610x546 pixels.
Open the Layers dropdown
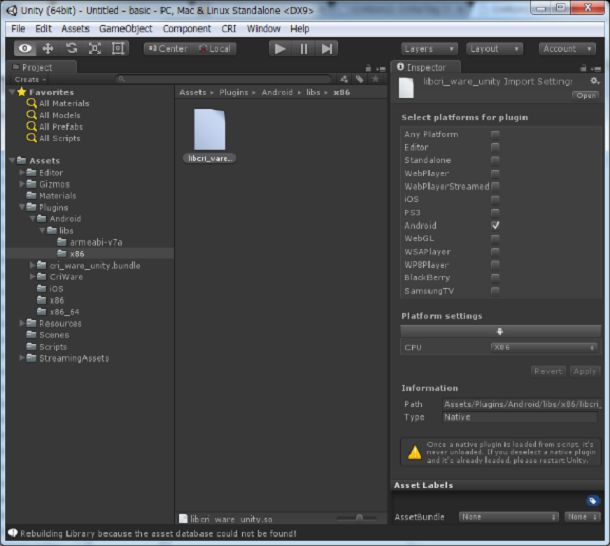pos(430,48)
